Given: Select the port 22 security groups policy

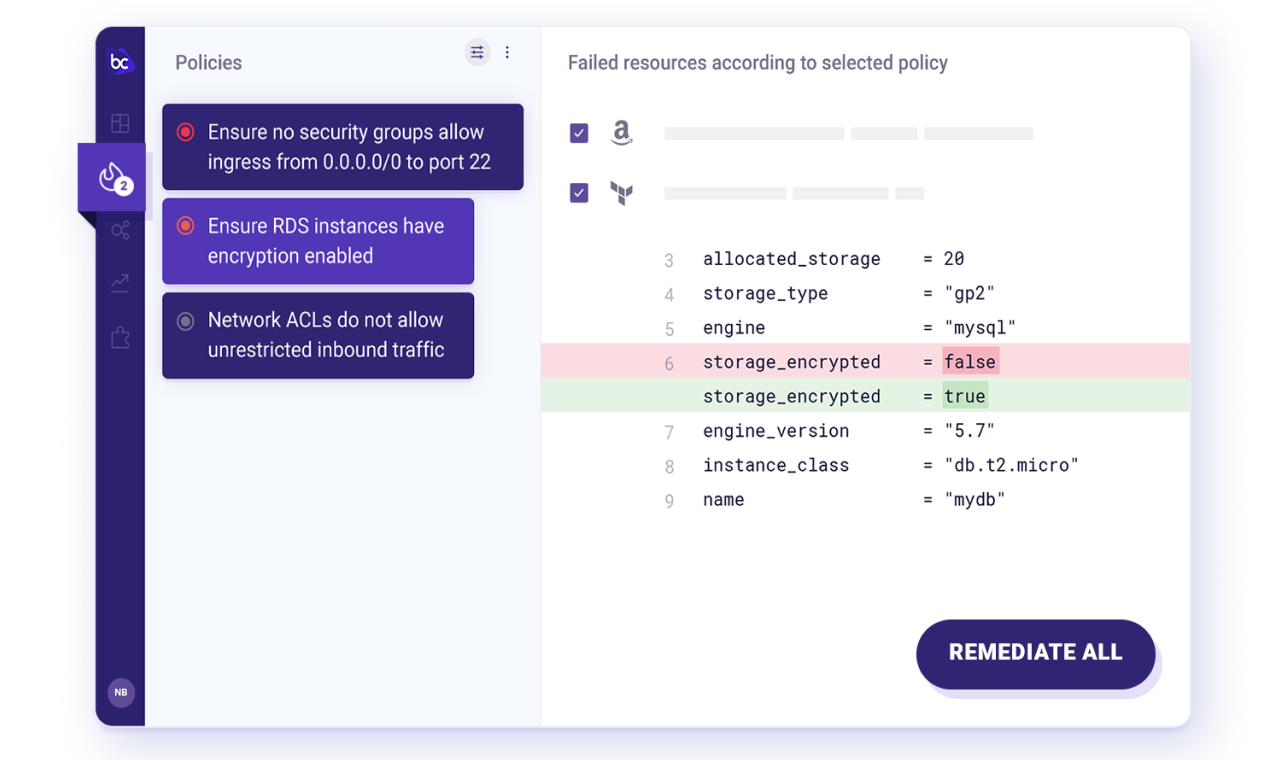Looking at the screenshot, I should pos(343,147).
